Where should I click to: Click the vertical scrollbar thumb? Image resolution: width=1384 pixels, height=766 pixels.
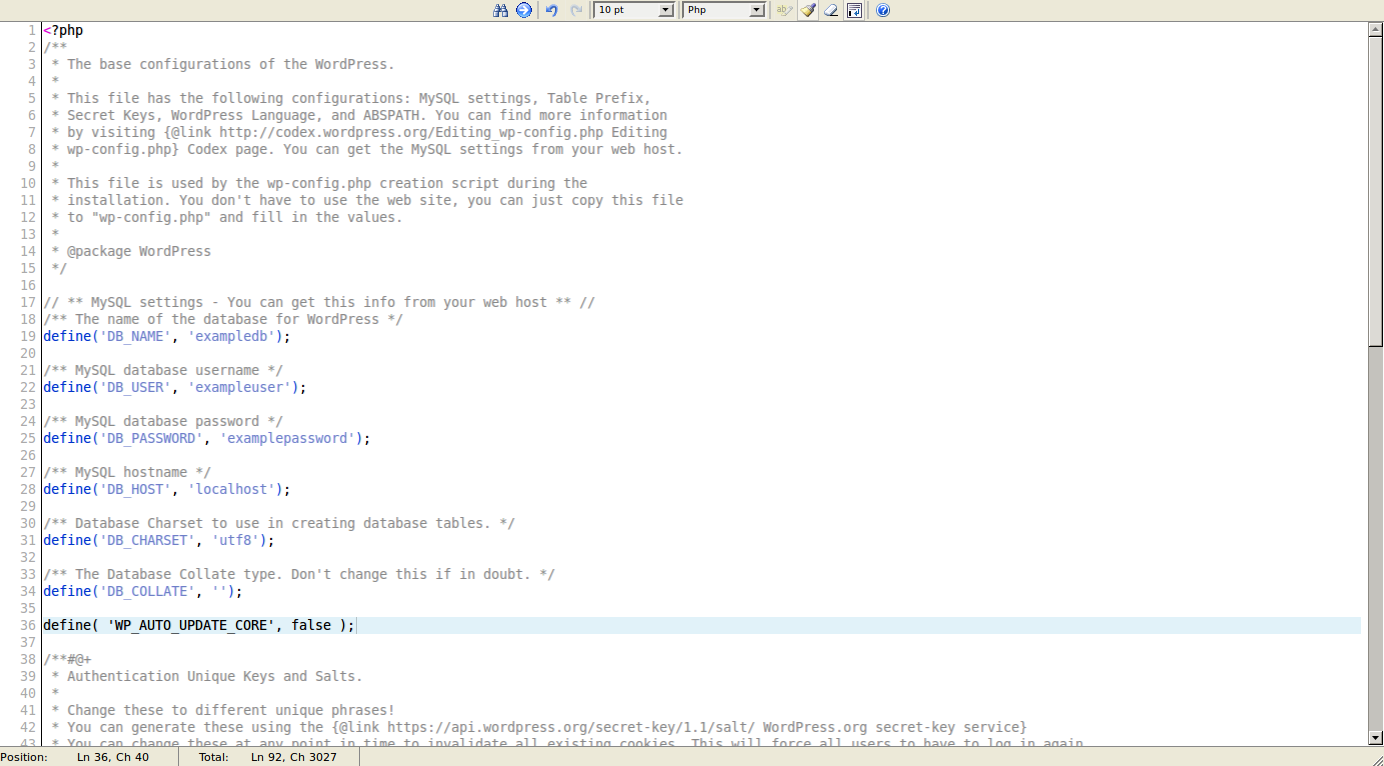pos(1375,190)
